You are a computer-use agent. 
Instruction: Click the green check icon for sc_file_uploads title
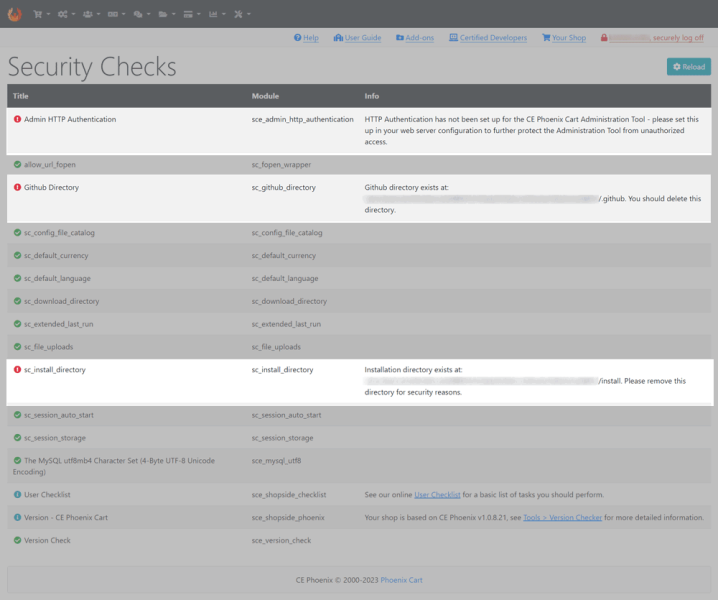(x=17, y=347)
